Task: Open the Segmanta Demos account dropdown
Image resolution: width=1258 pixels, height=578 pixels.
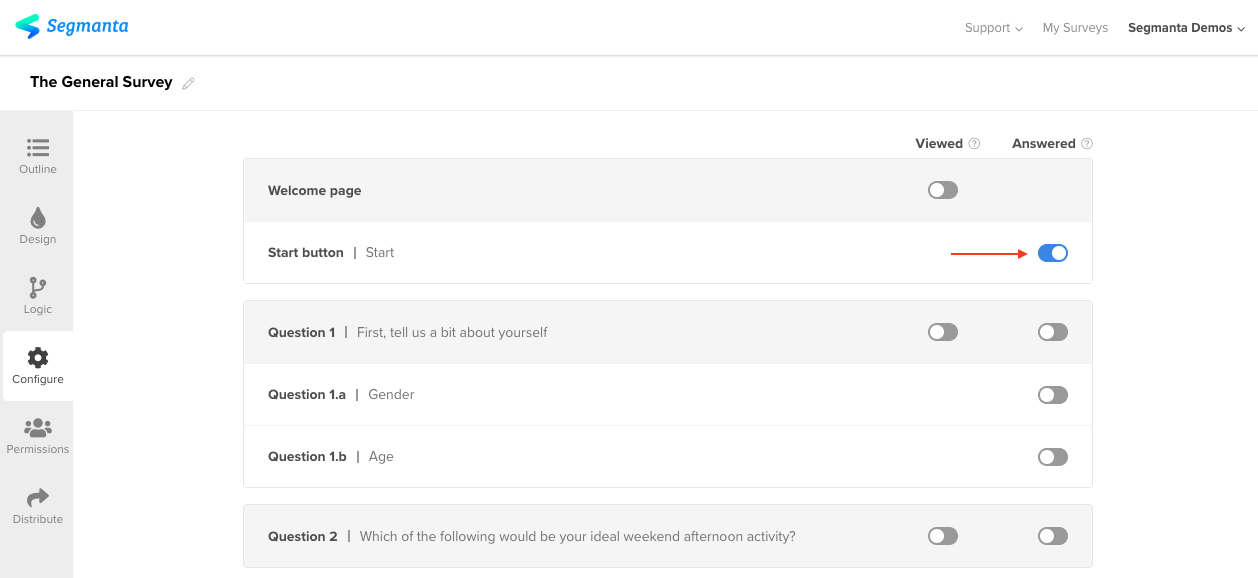Action: pos(1186,28)
